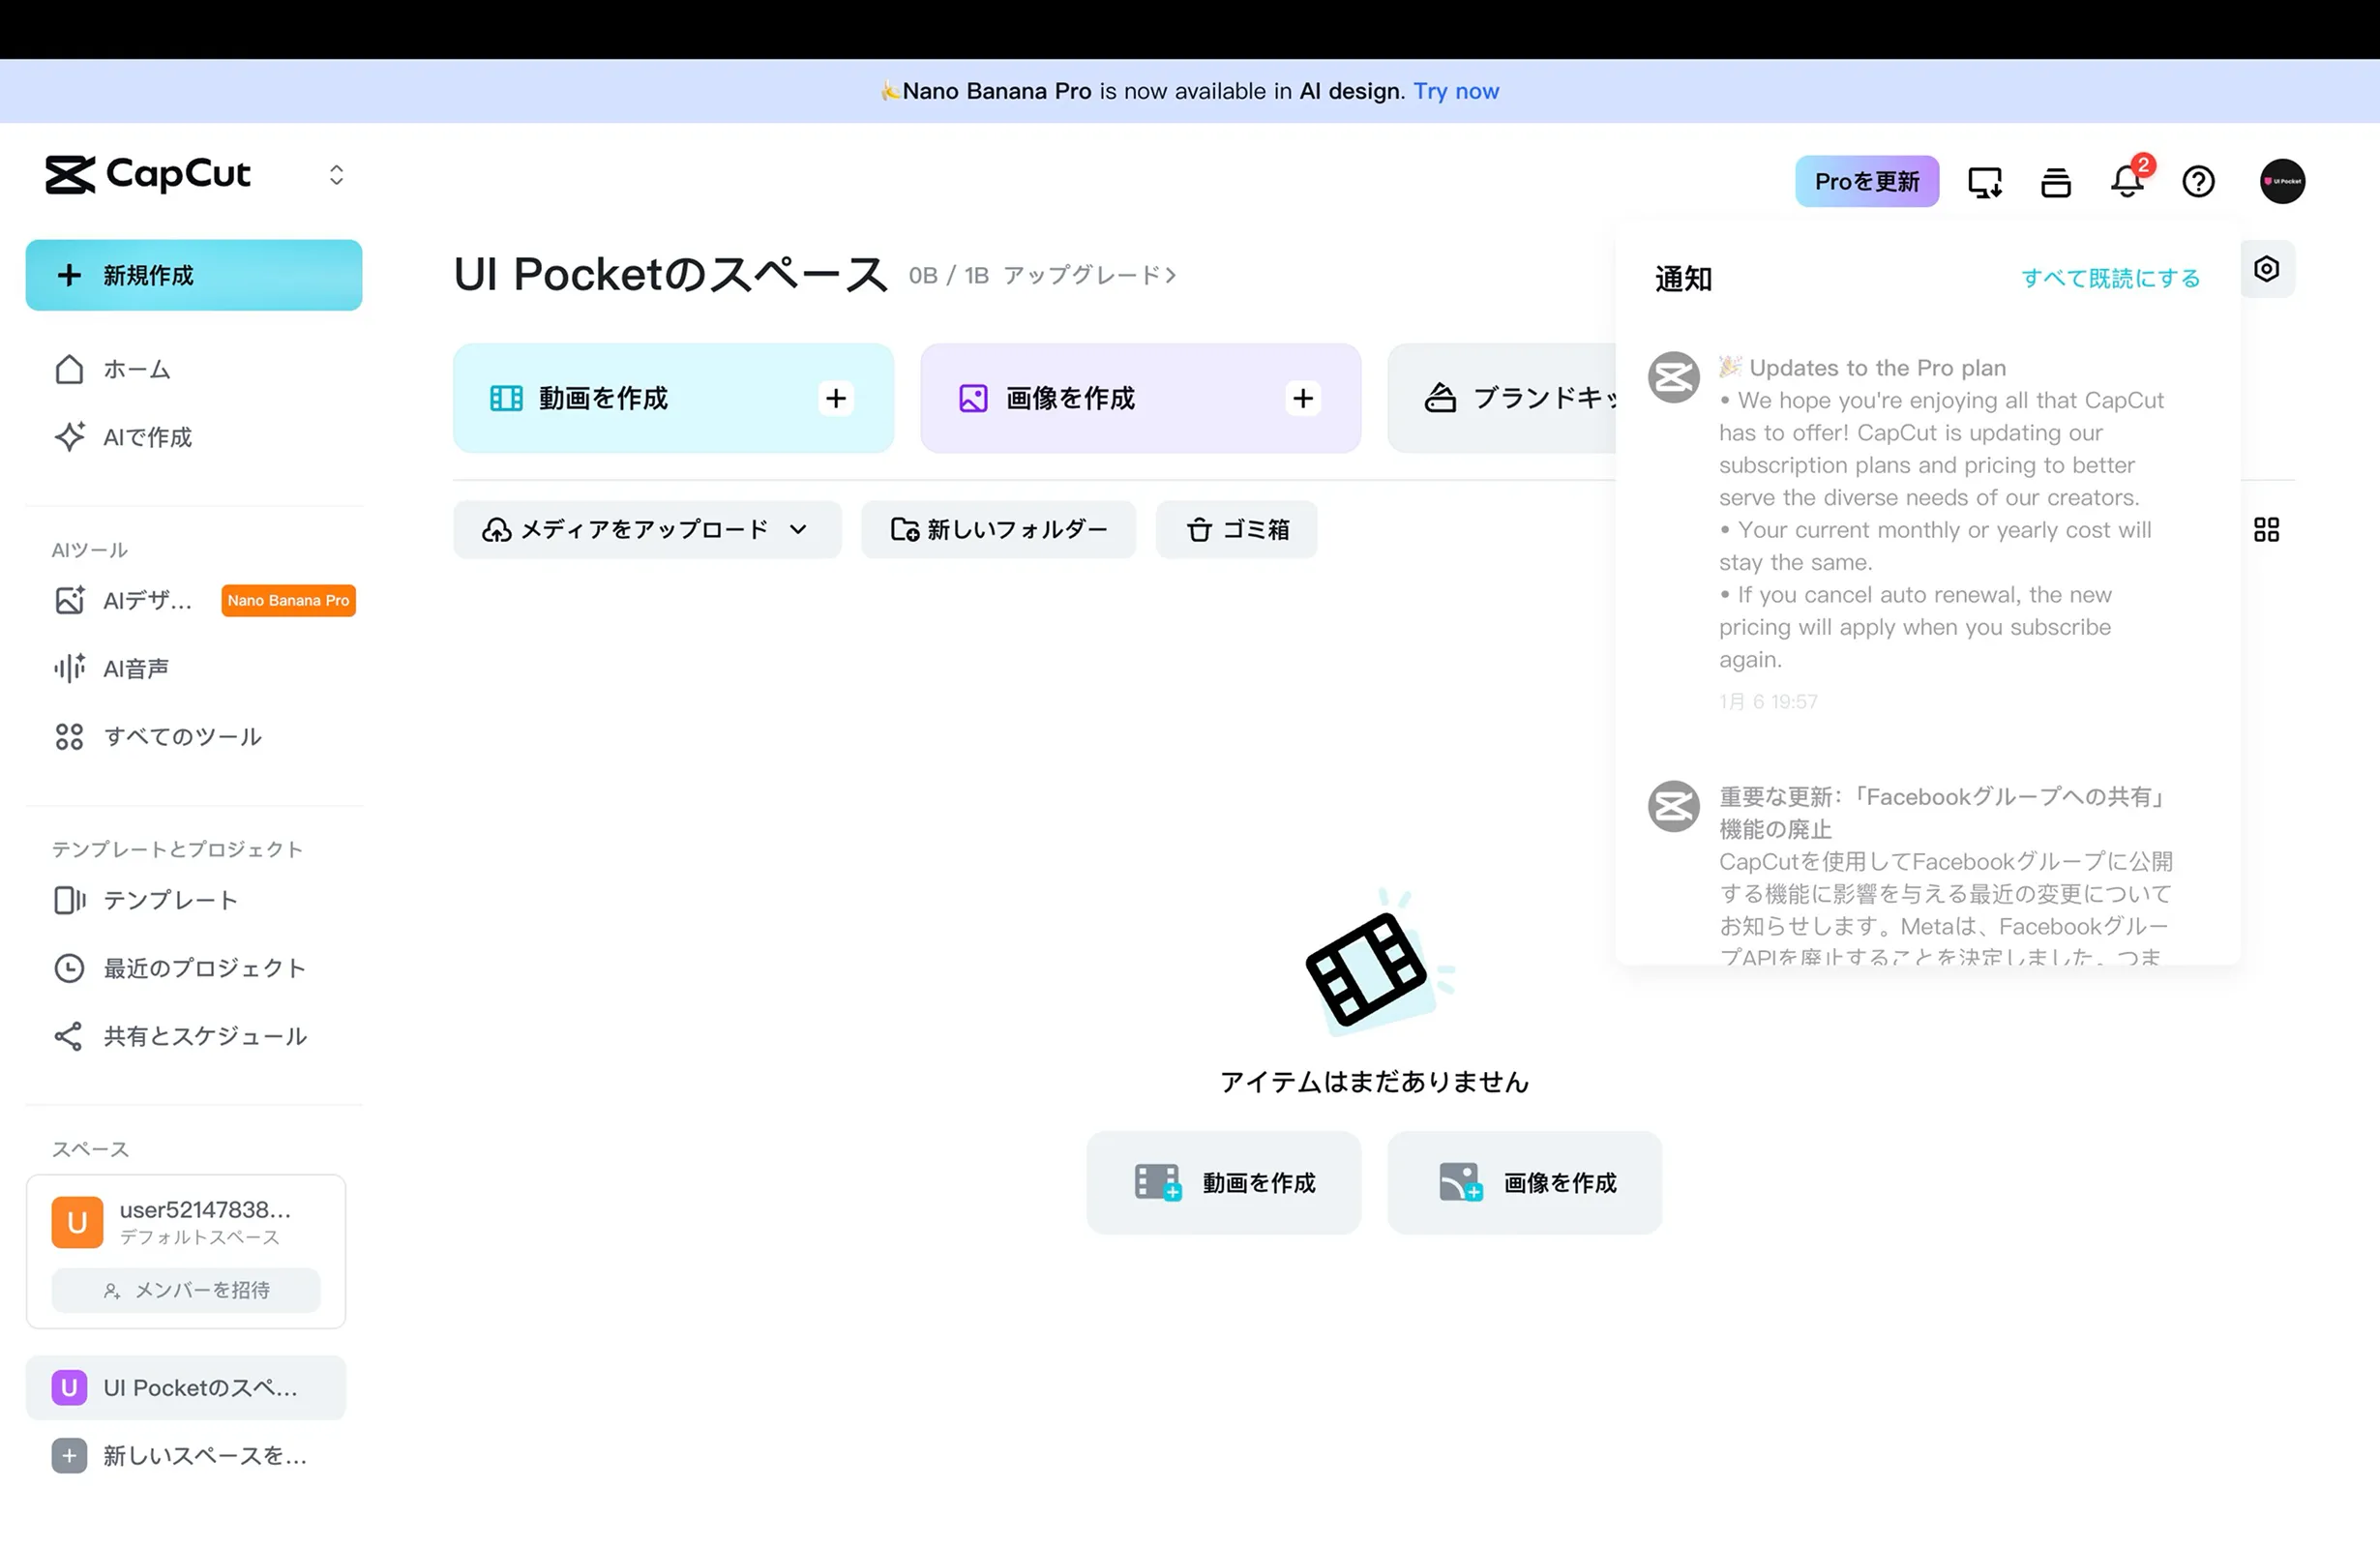
Task: Open the profile avatar menu
Action: 2282,181
